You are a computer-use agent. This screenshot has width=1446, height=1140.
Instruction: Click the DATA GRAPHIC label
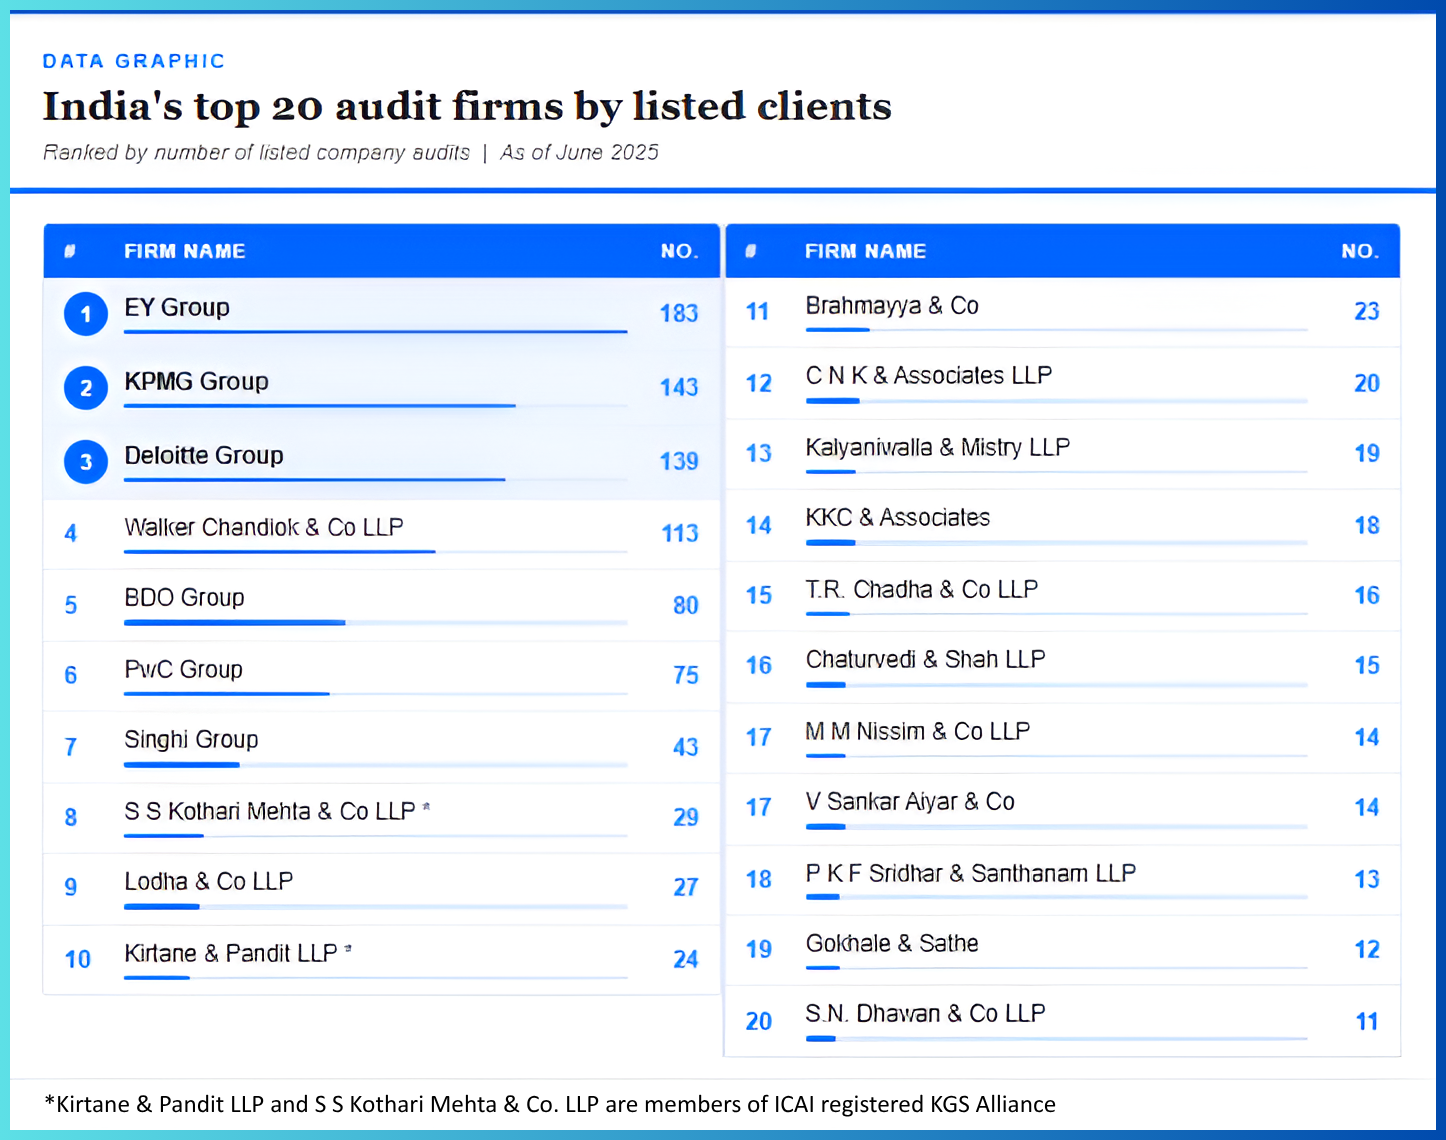[x=134, y=61]
